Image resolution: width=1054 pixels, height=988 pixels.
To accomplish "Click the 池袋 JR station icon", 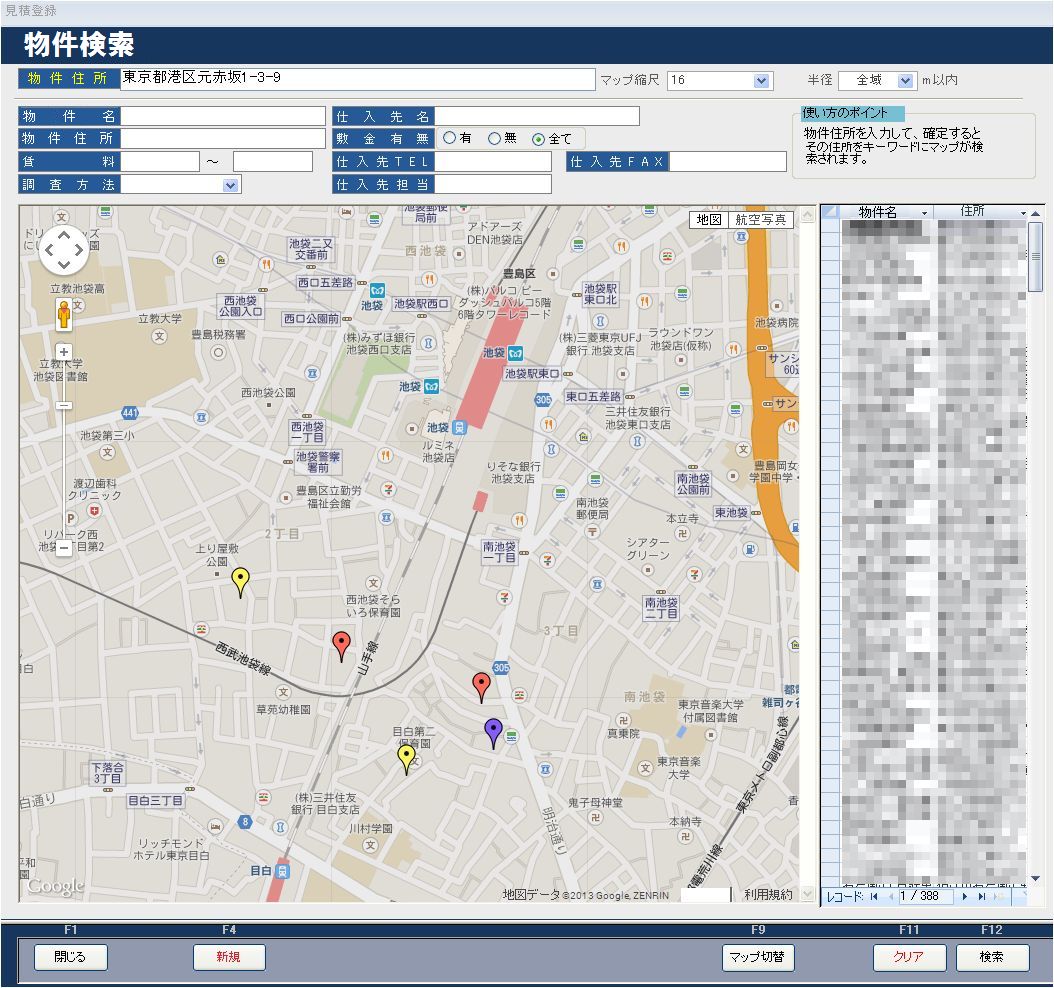I will click(x=459, y=427).
